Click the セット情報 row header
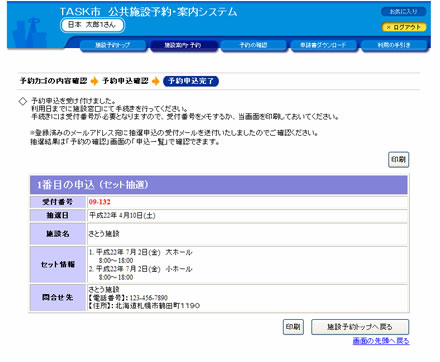440x362 pixels. 58,265
